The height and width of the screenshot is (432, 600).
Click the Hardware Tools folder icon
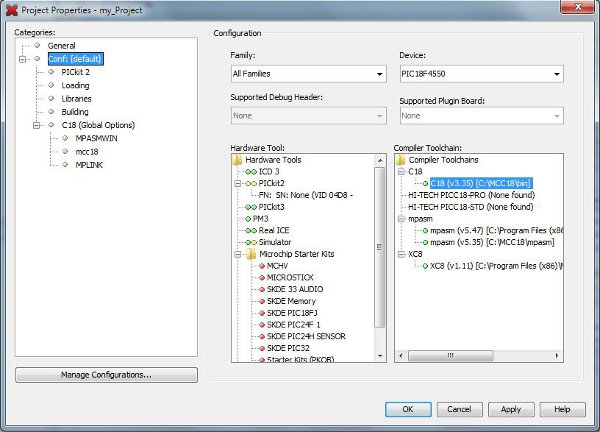[x=237, y=160]
